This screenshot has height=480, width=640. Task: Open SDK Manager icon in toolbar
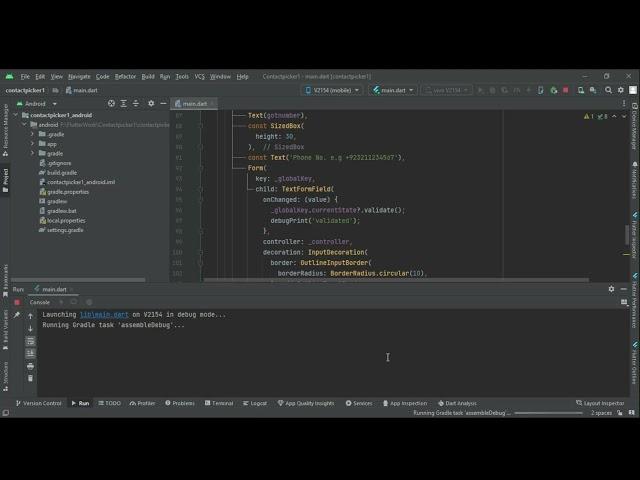(x=593, y=90)
